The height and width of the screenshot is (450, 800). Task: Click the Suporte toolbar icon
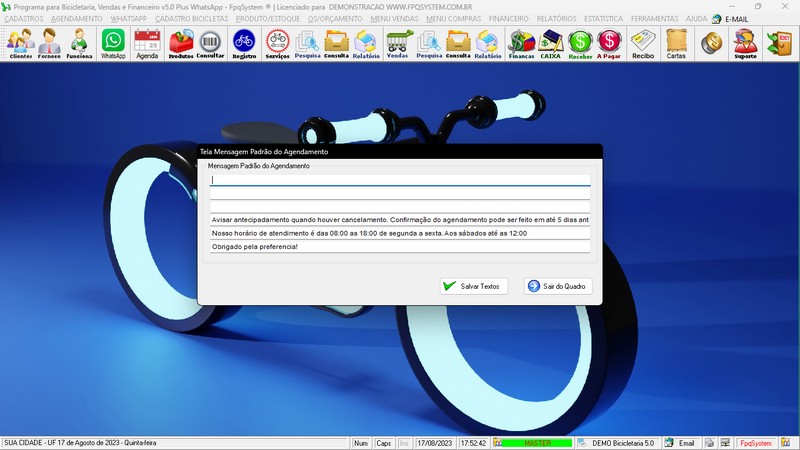point(745,43)
